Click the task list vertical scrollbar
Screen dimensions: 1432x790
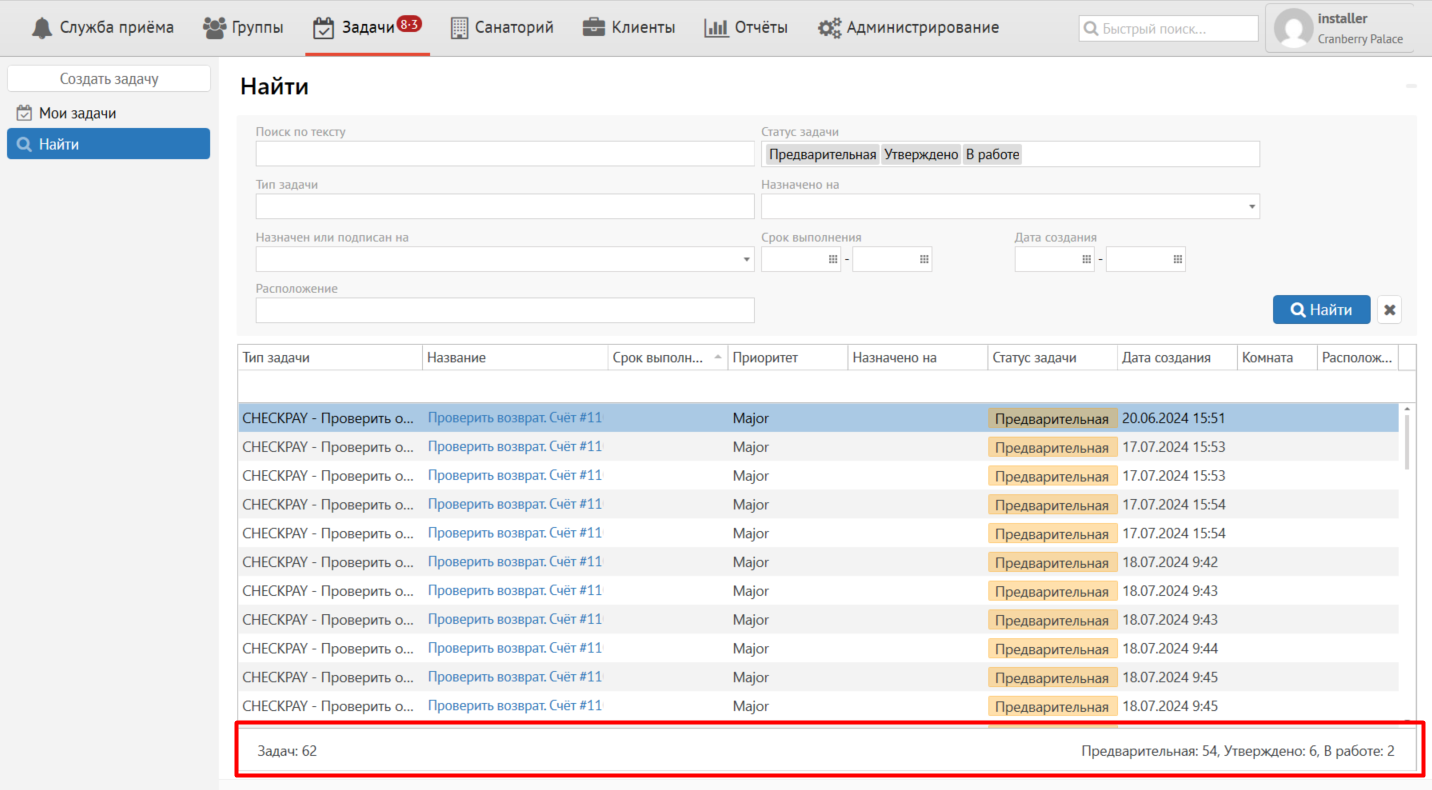(x=1407, y=440)
